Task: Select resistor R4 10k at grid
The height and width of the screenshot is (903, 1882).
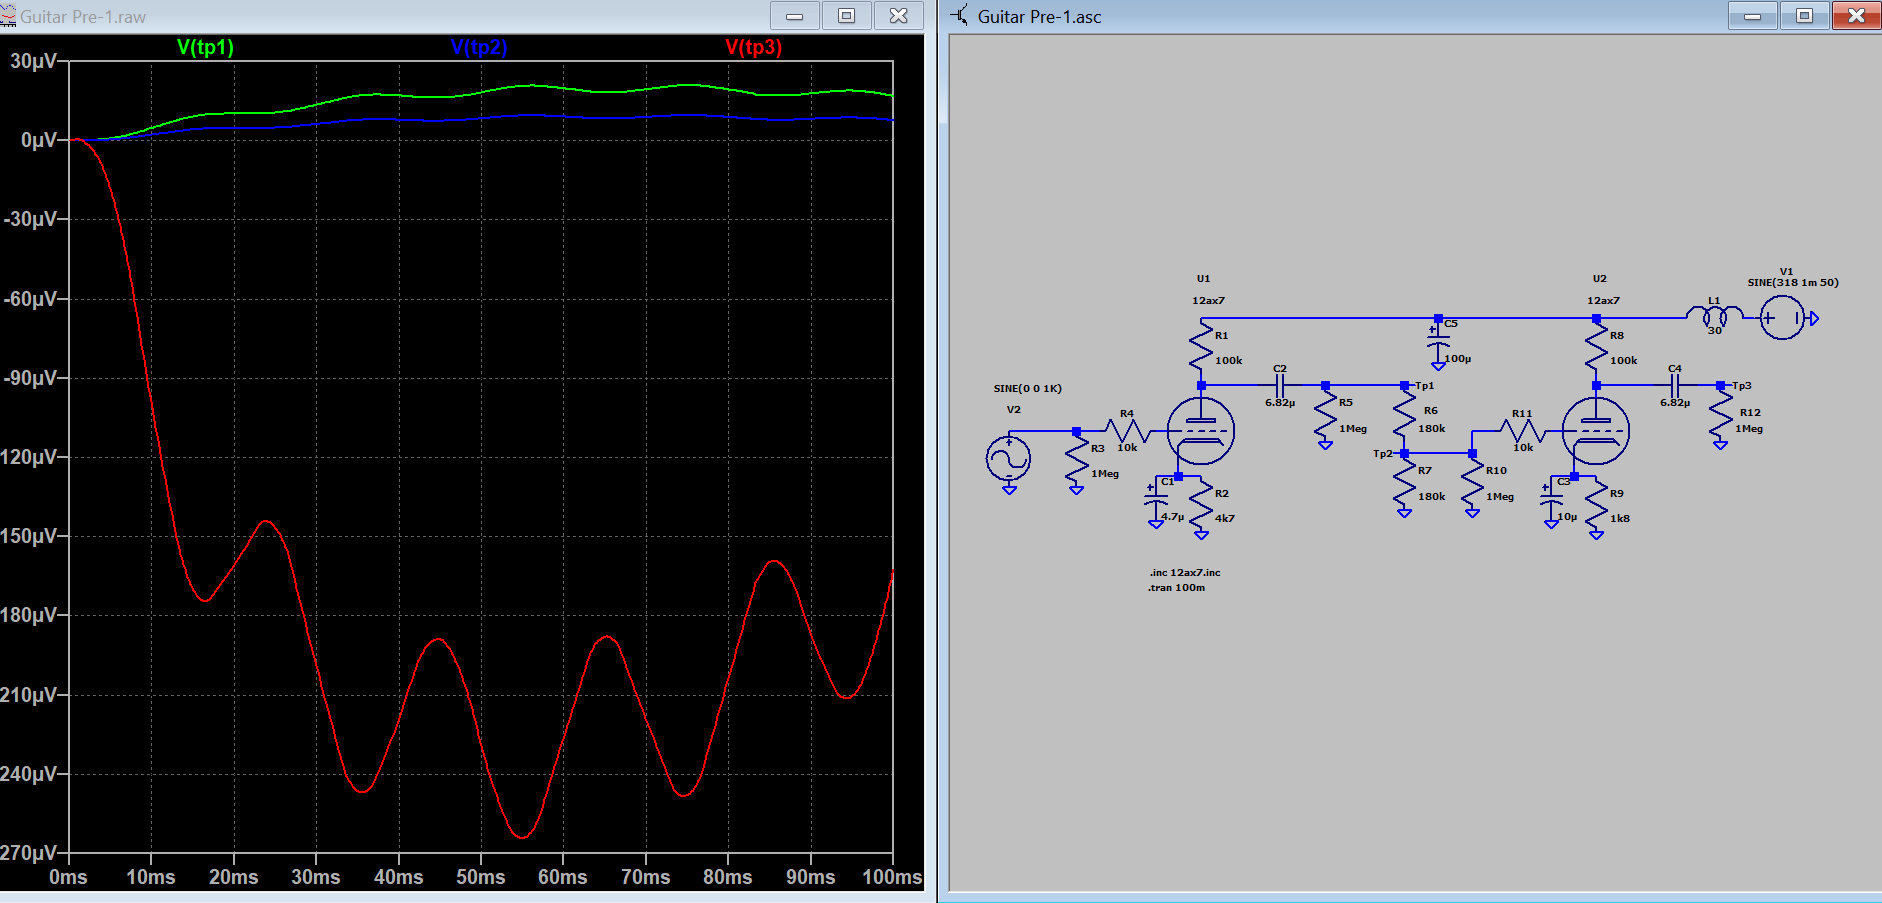Action: tap(1127, 431)
